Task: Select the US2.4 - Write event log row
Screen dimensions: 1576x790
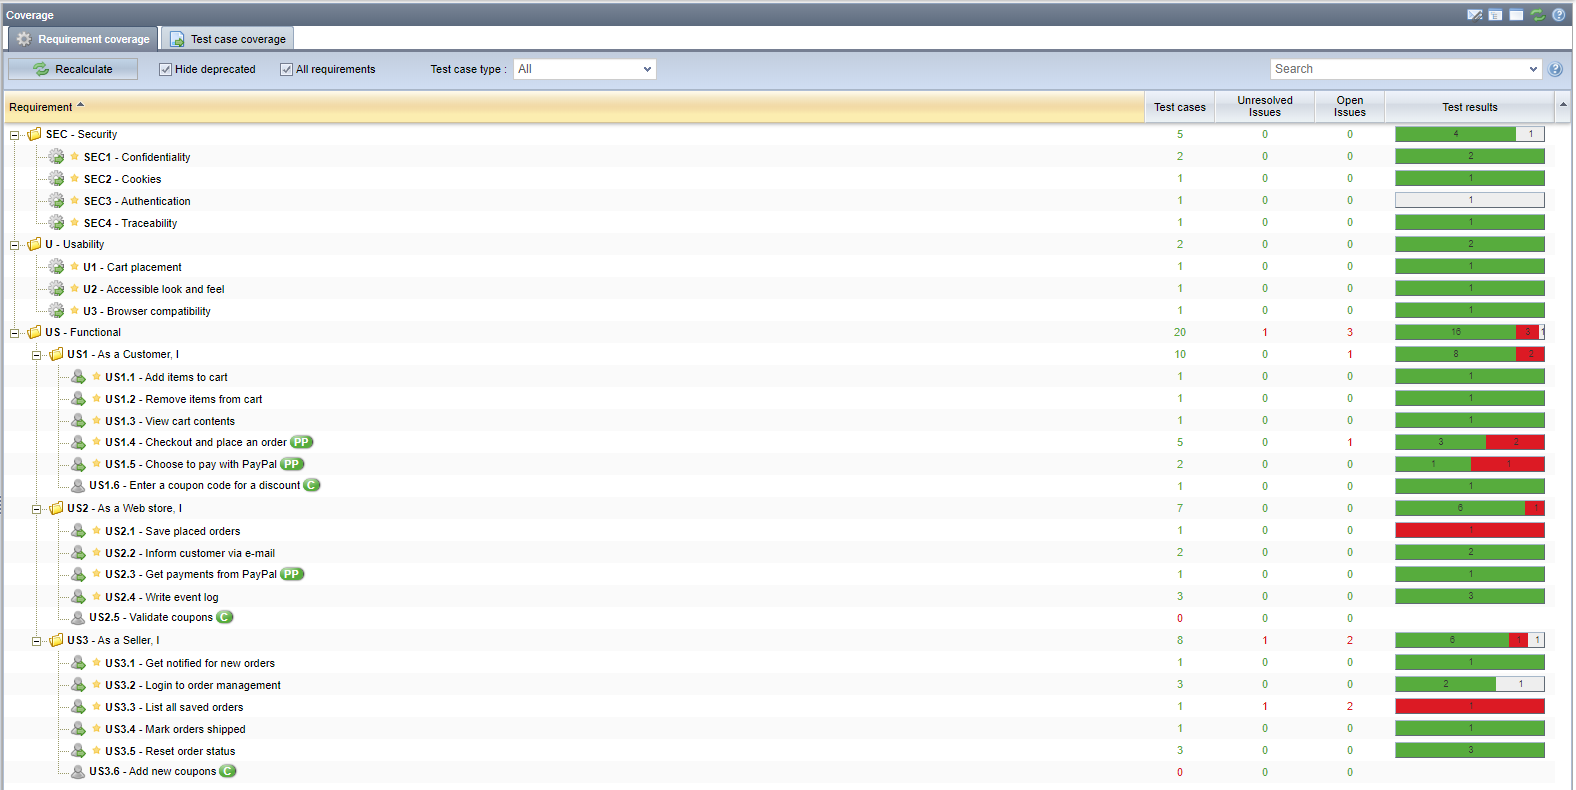Action: click(x=780, y=596)
